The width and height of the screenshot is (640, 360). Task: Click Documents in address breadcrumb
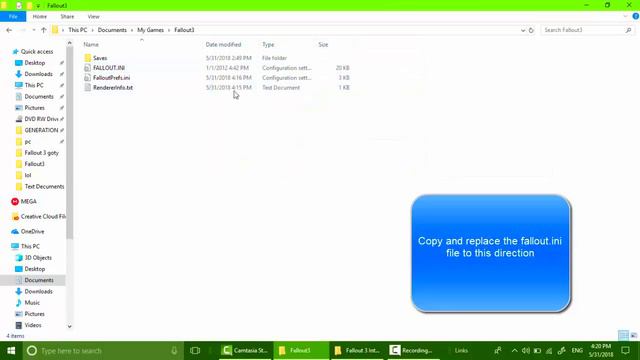tap(112, 30)
